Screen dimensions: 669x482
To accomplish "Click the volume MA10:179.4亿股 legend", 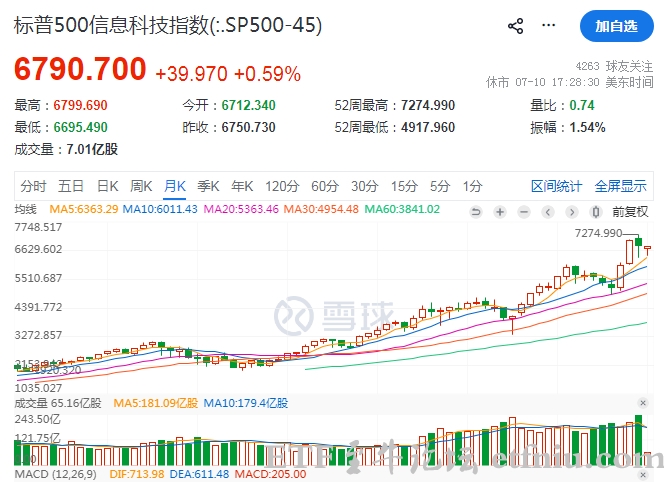I will (246, 403).
